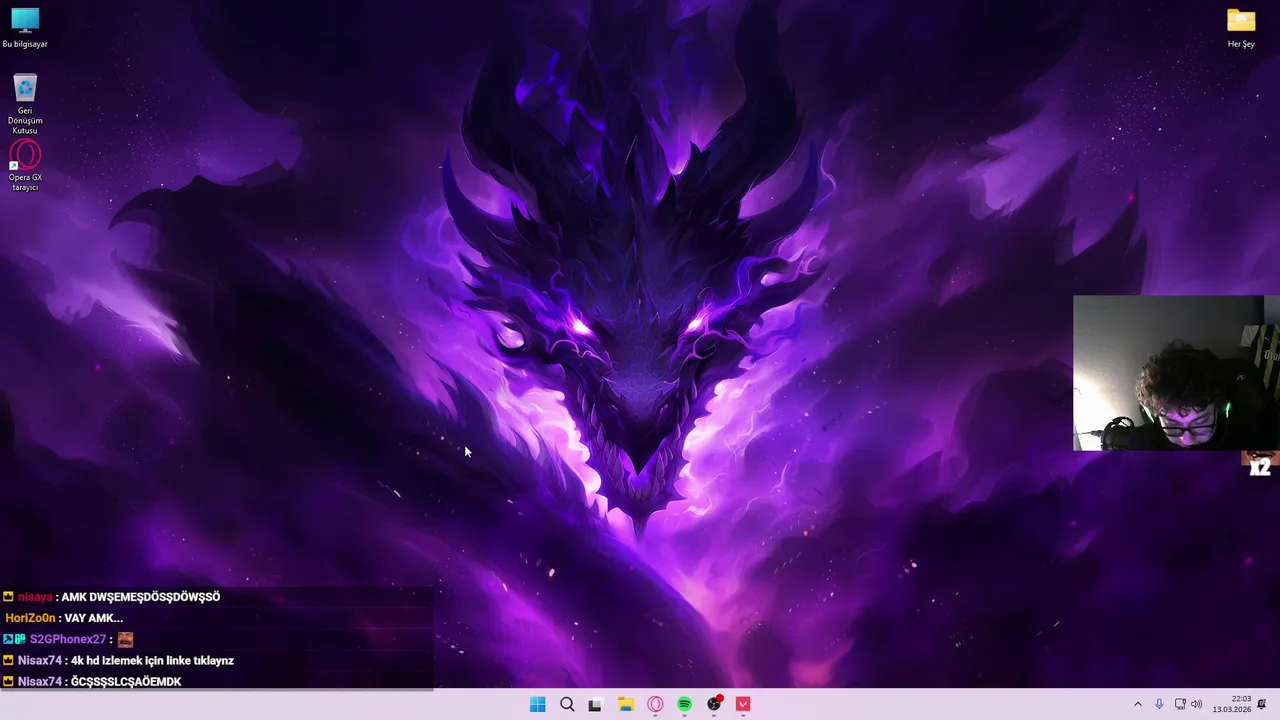This screenshot has width=1280, height=720.
Task: Click the username nisaya in chat
Action: 35,597
